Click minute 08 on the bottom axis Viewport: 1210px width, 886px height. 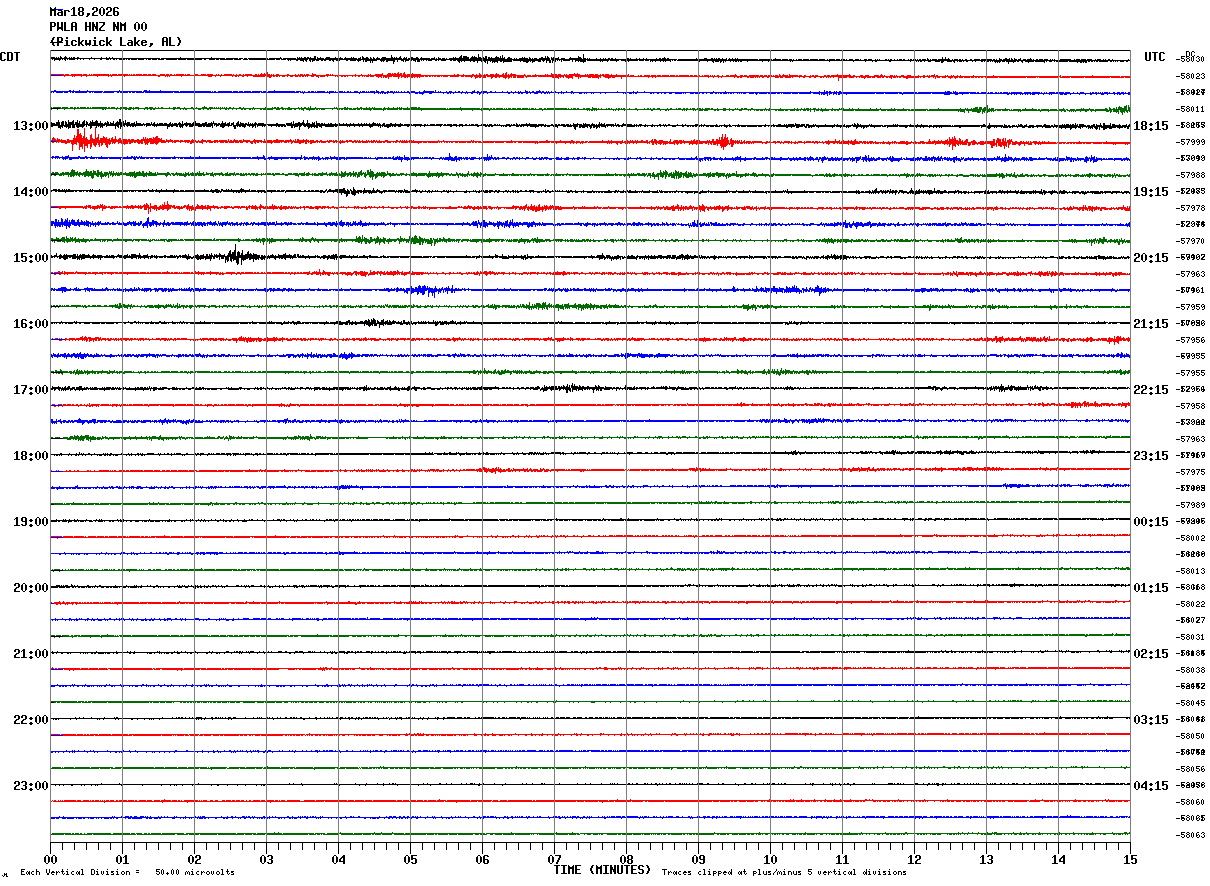click(626, 859)
